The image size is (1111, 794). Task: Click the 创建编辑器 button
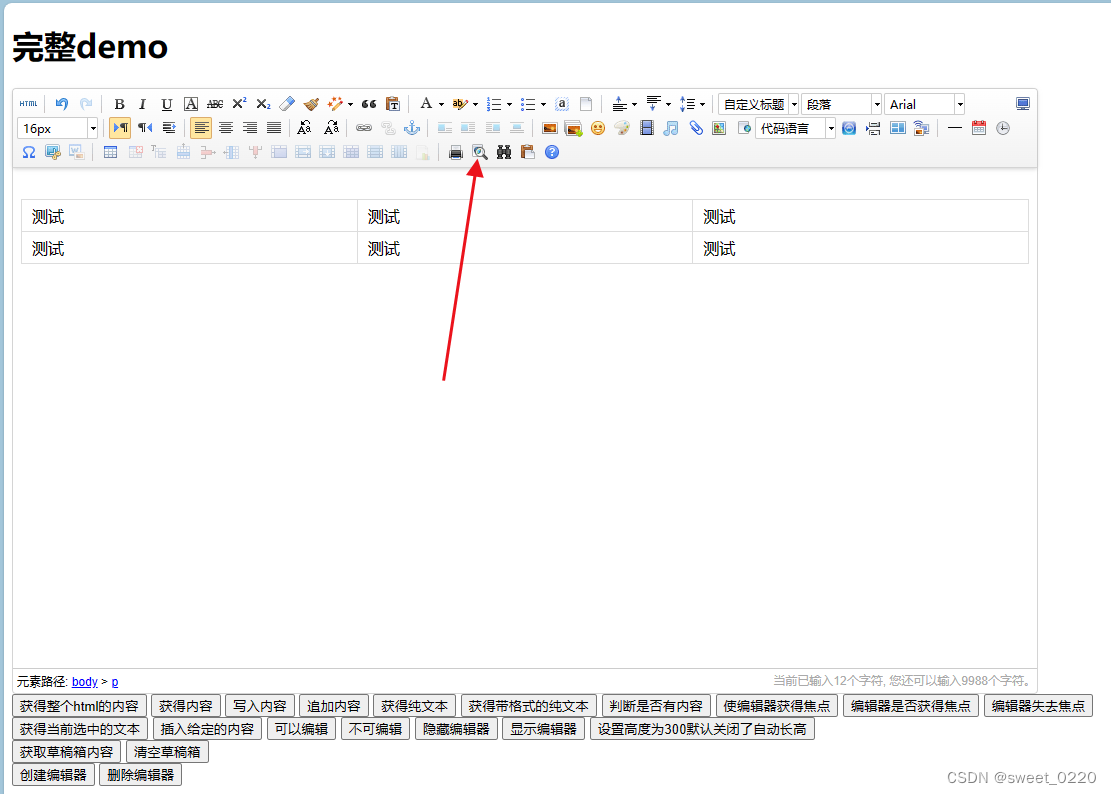pyautogui.click(x=52, y=774)
